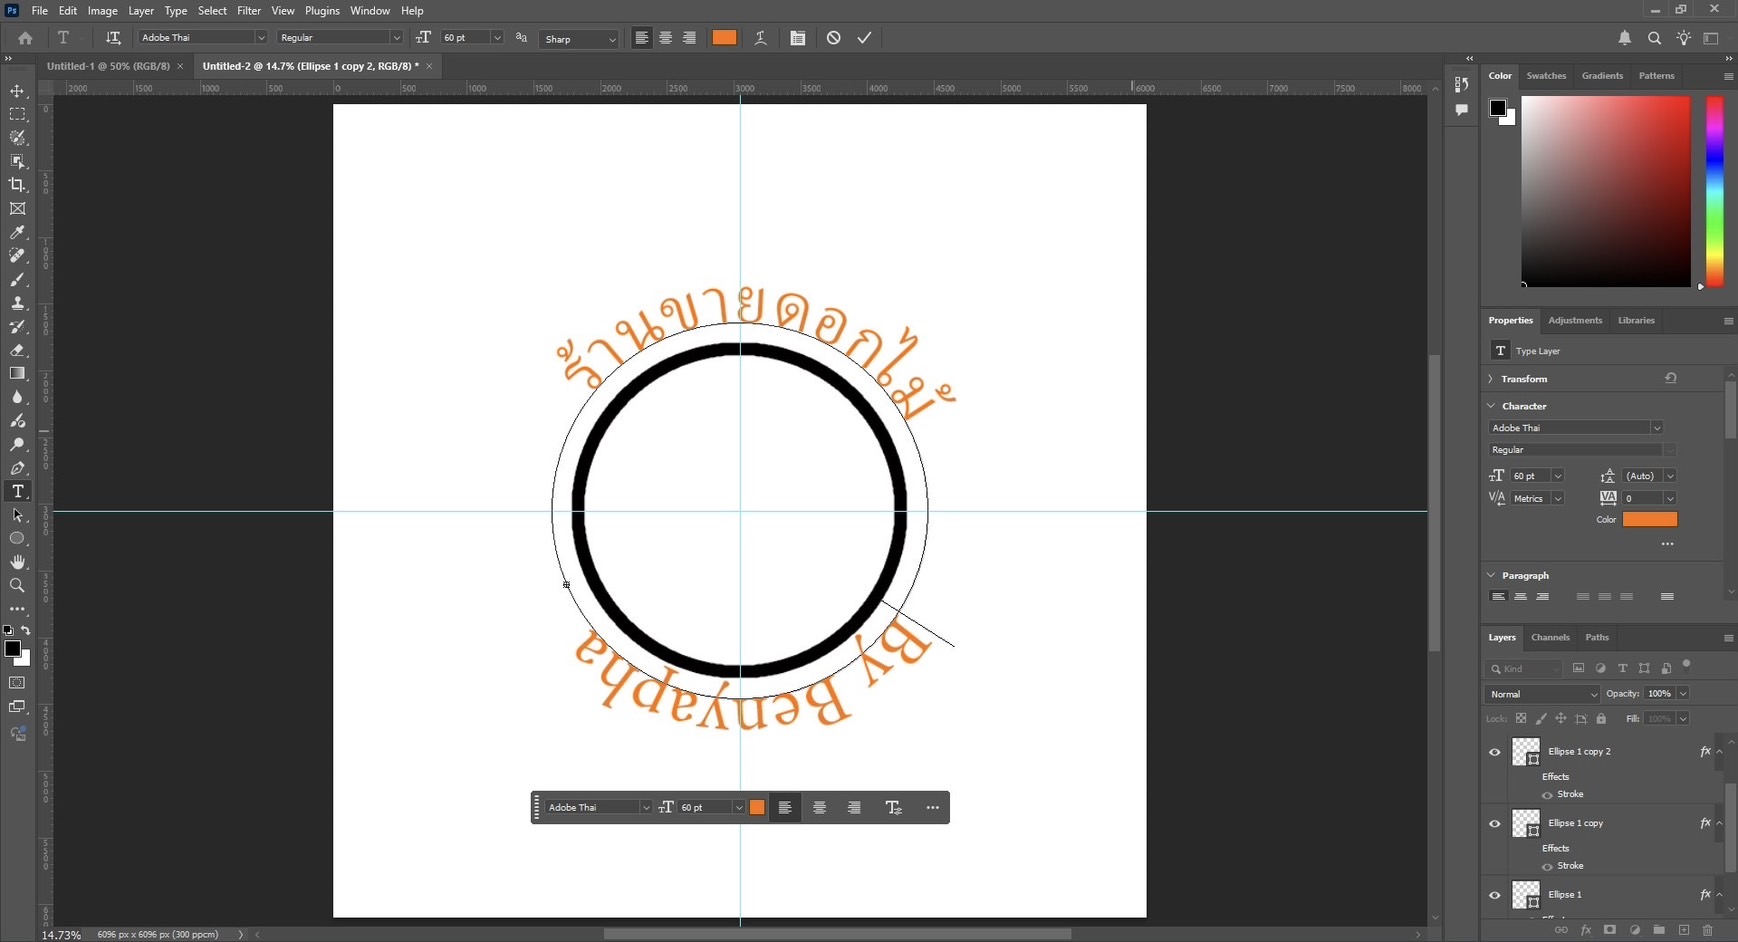Select the Crop tool
Viewport: 1738px width, 942px height.
[17, 185]
